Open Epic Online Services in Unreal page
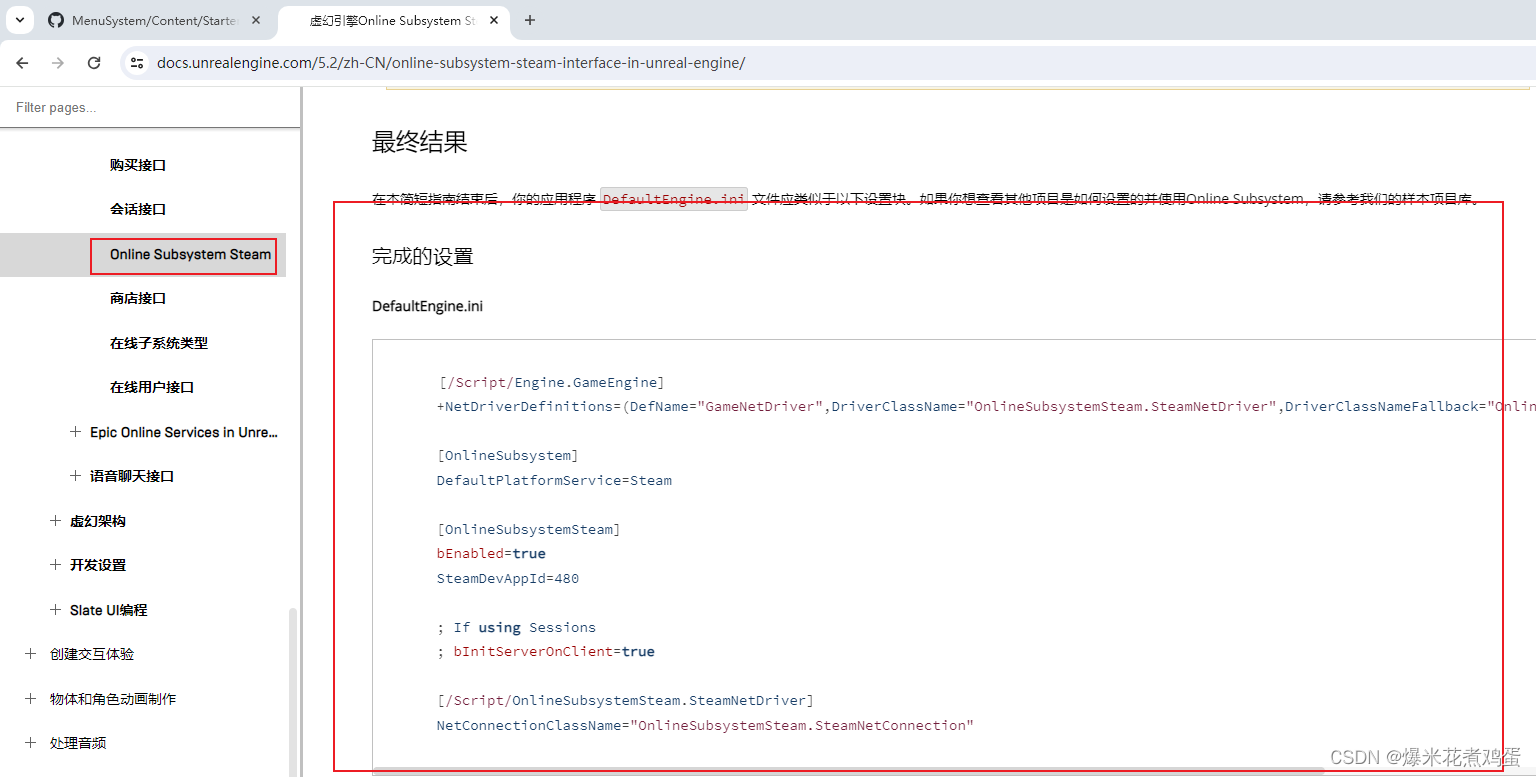Screen dimensions: 1536x777 (184, 432)
